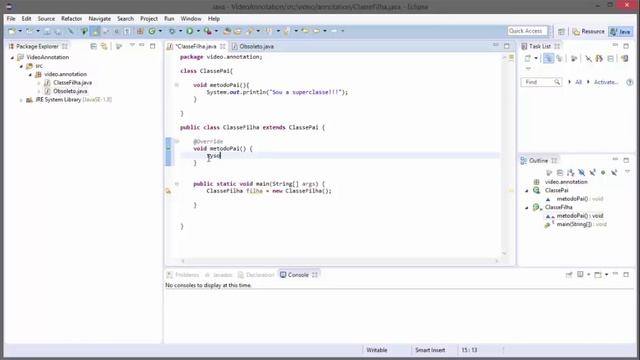
Task: Click the Smart Insert status bar entry
Action: click(x=430, y=350)
